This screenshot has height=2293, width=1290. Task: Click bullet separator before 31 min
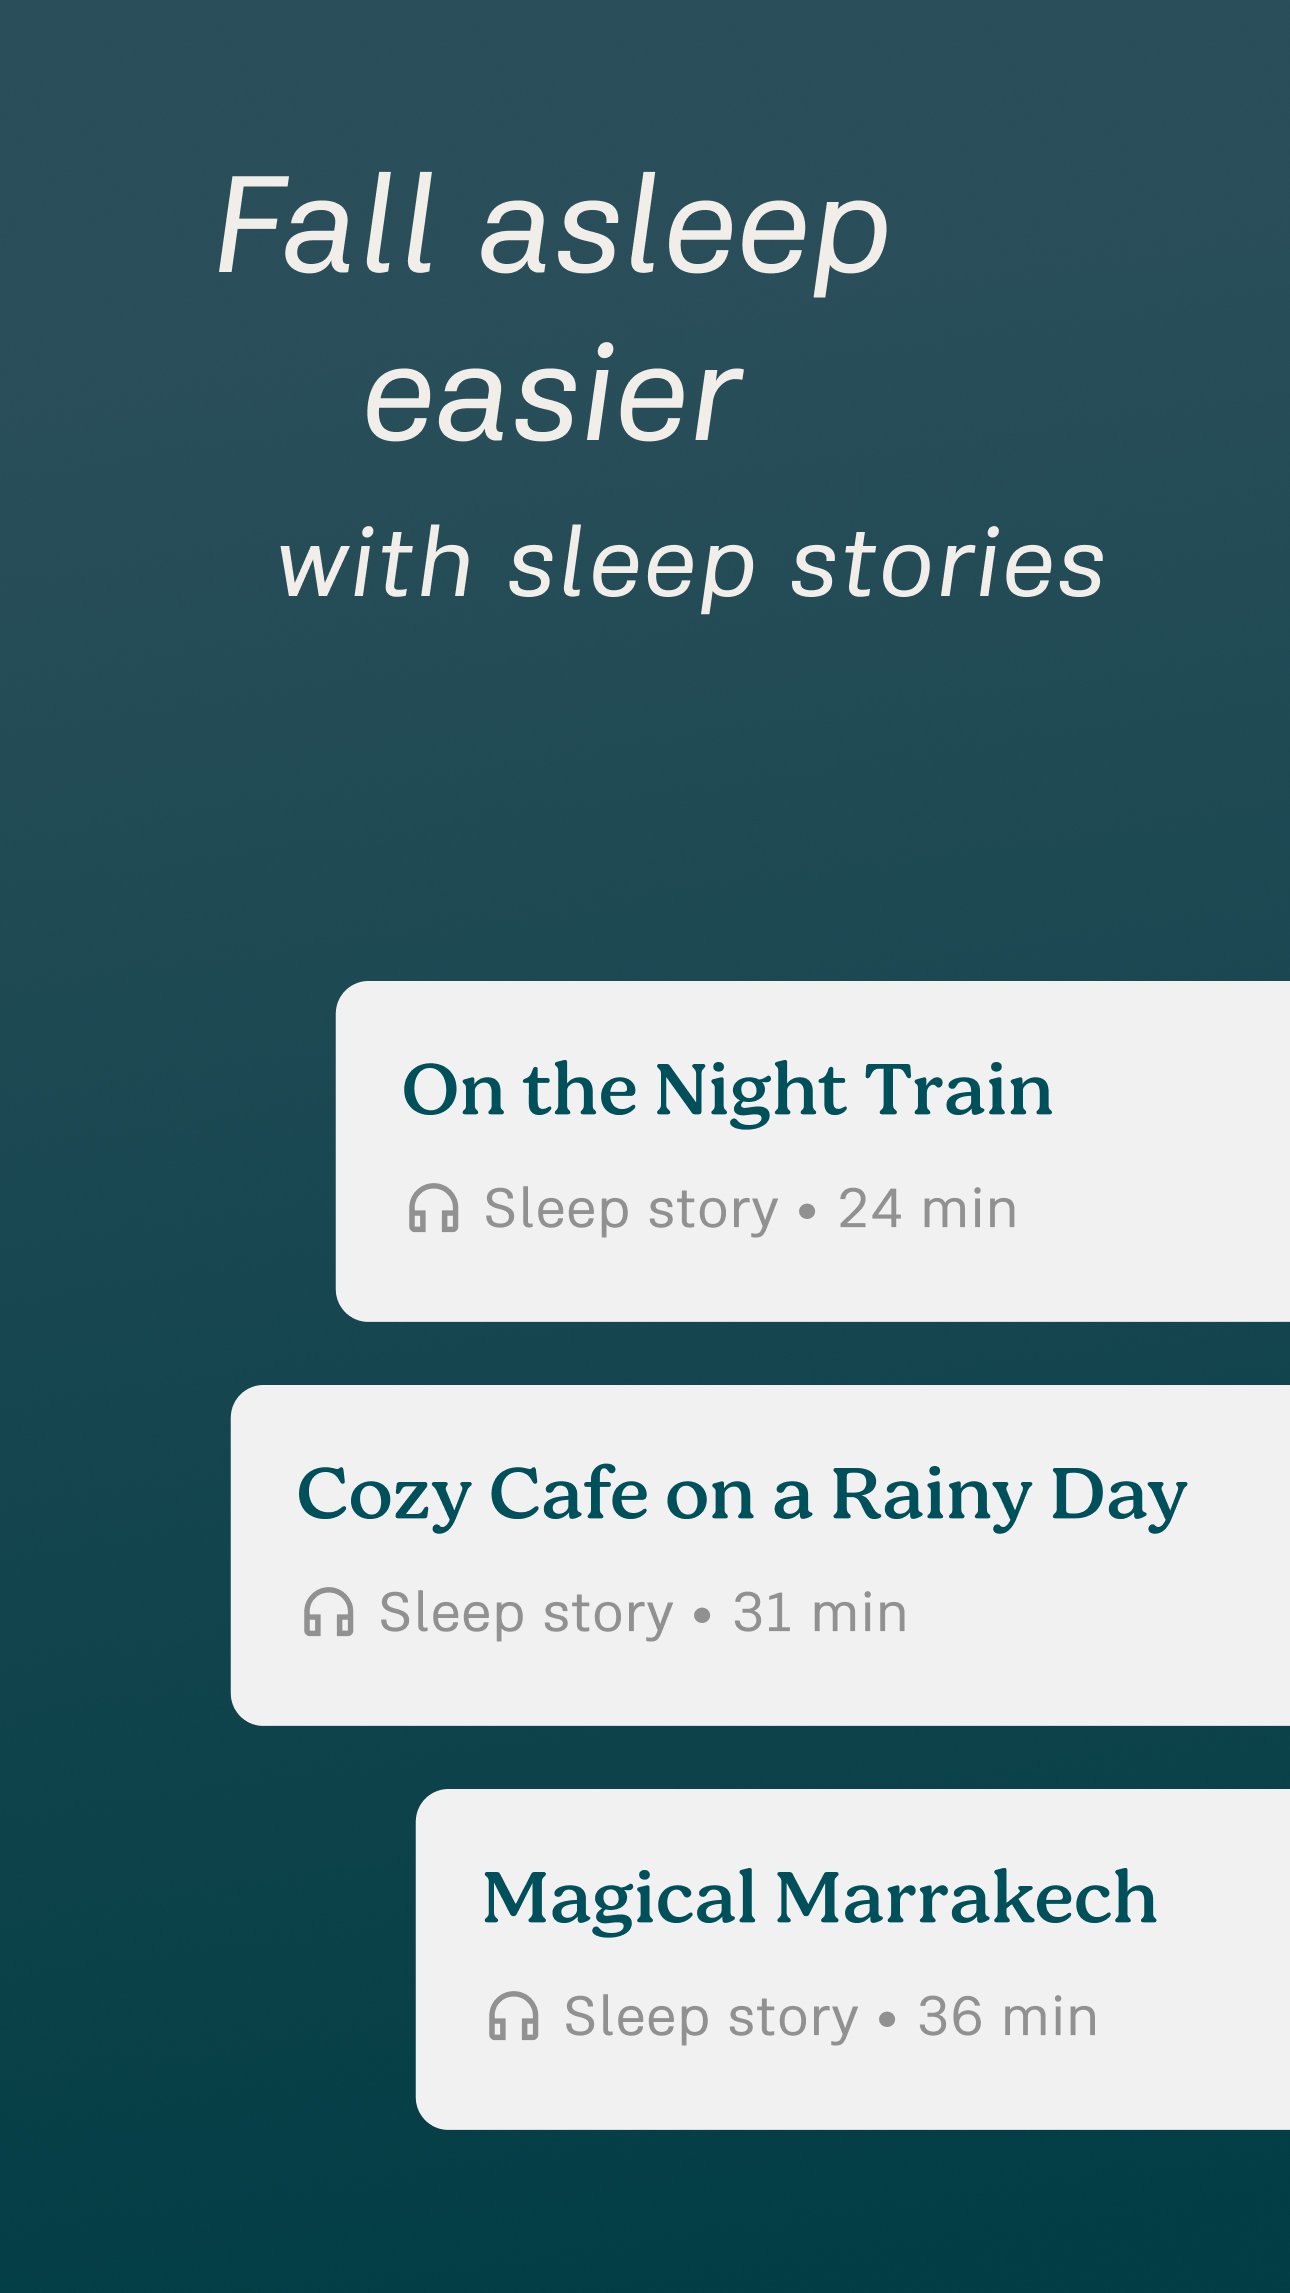(x=702, y=1616)
